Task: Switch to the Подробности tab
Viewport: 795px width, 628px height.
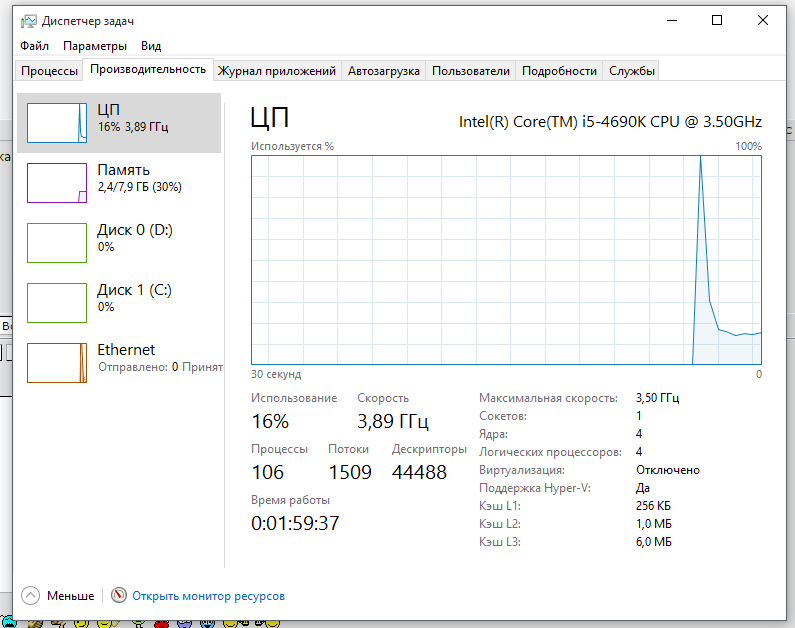Action: pyautogui.click(x=559, y=71)
